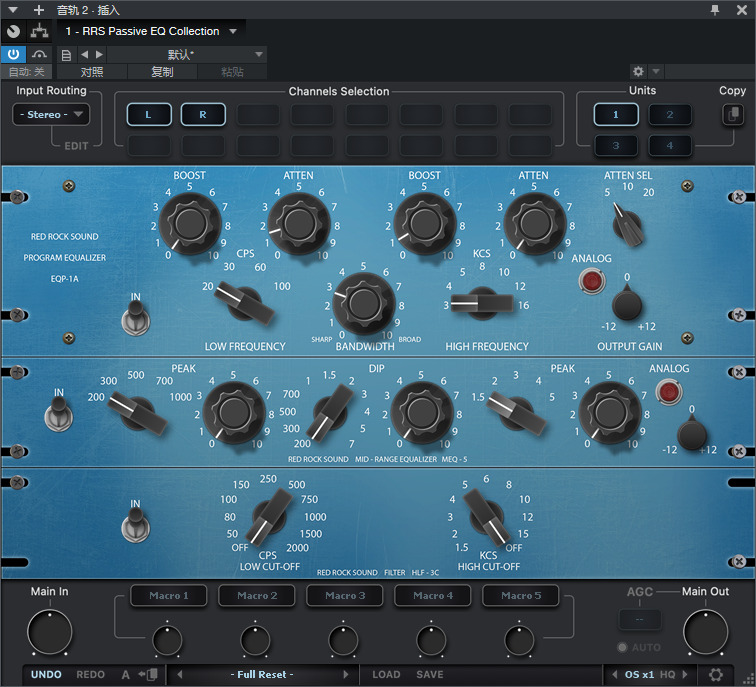
Task: Click the Macro 1 button
Action: click(x=169, y=595)
